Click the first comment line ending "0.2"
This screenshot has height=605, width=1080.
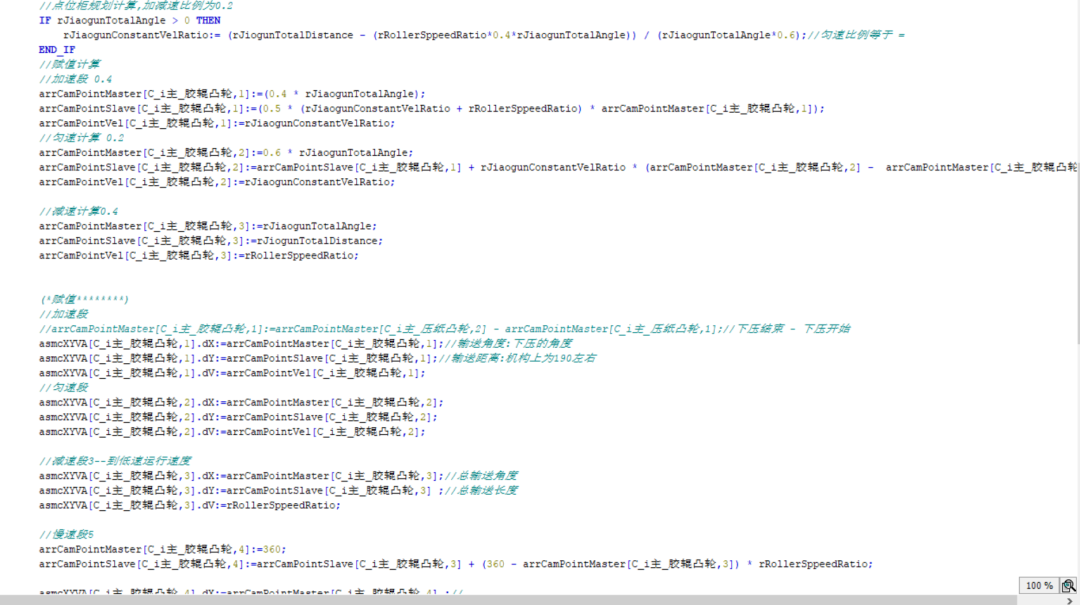click(x=136, y=6)
